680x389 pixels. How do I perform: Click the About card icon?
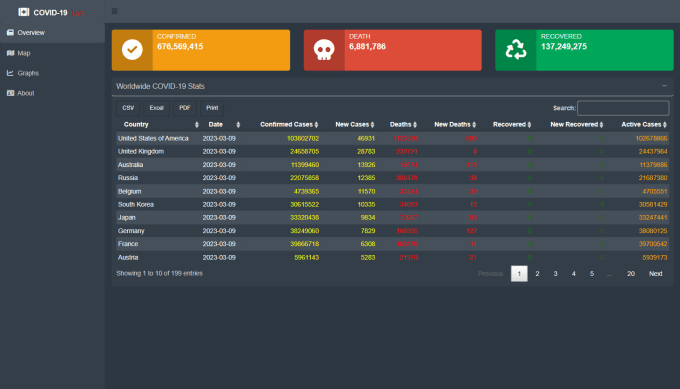click(10, 93)
